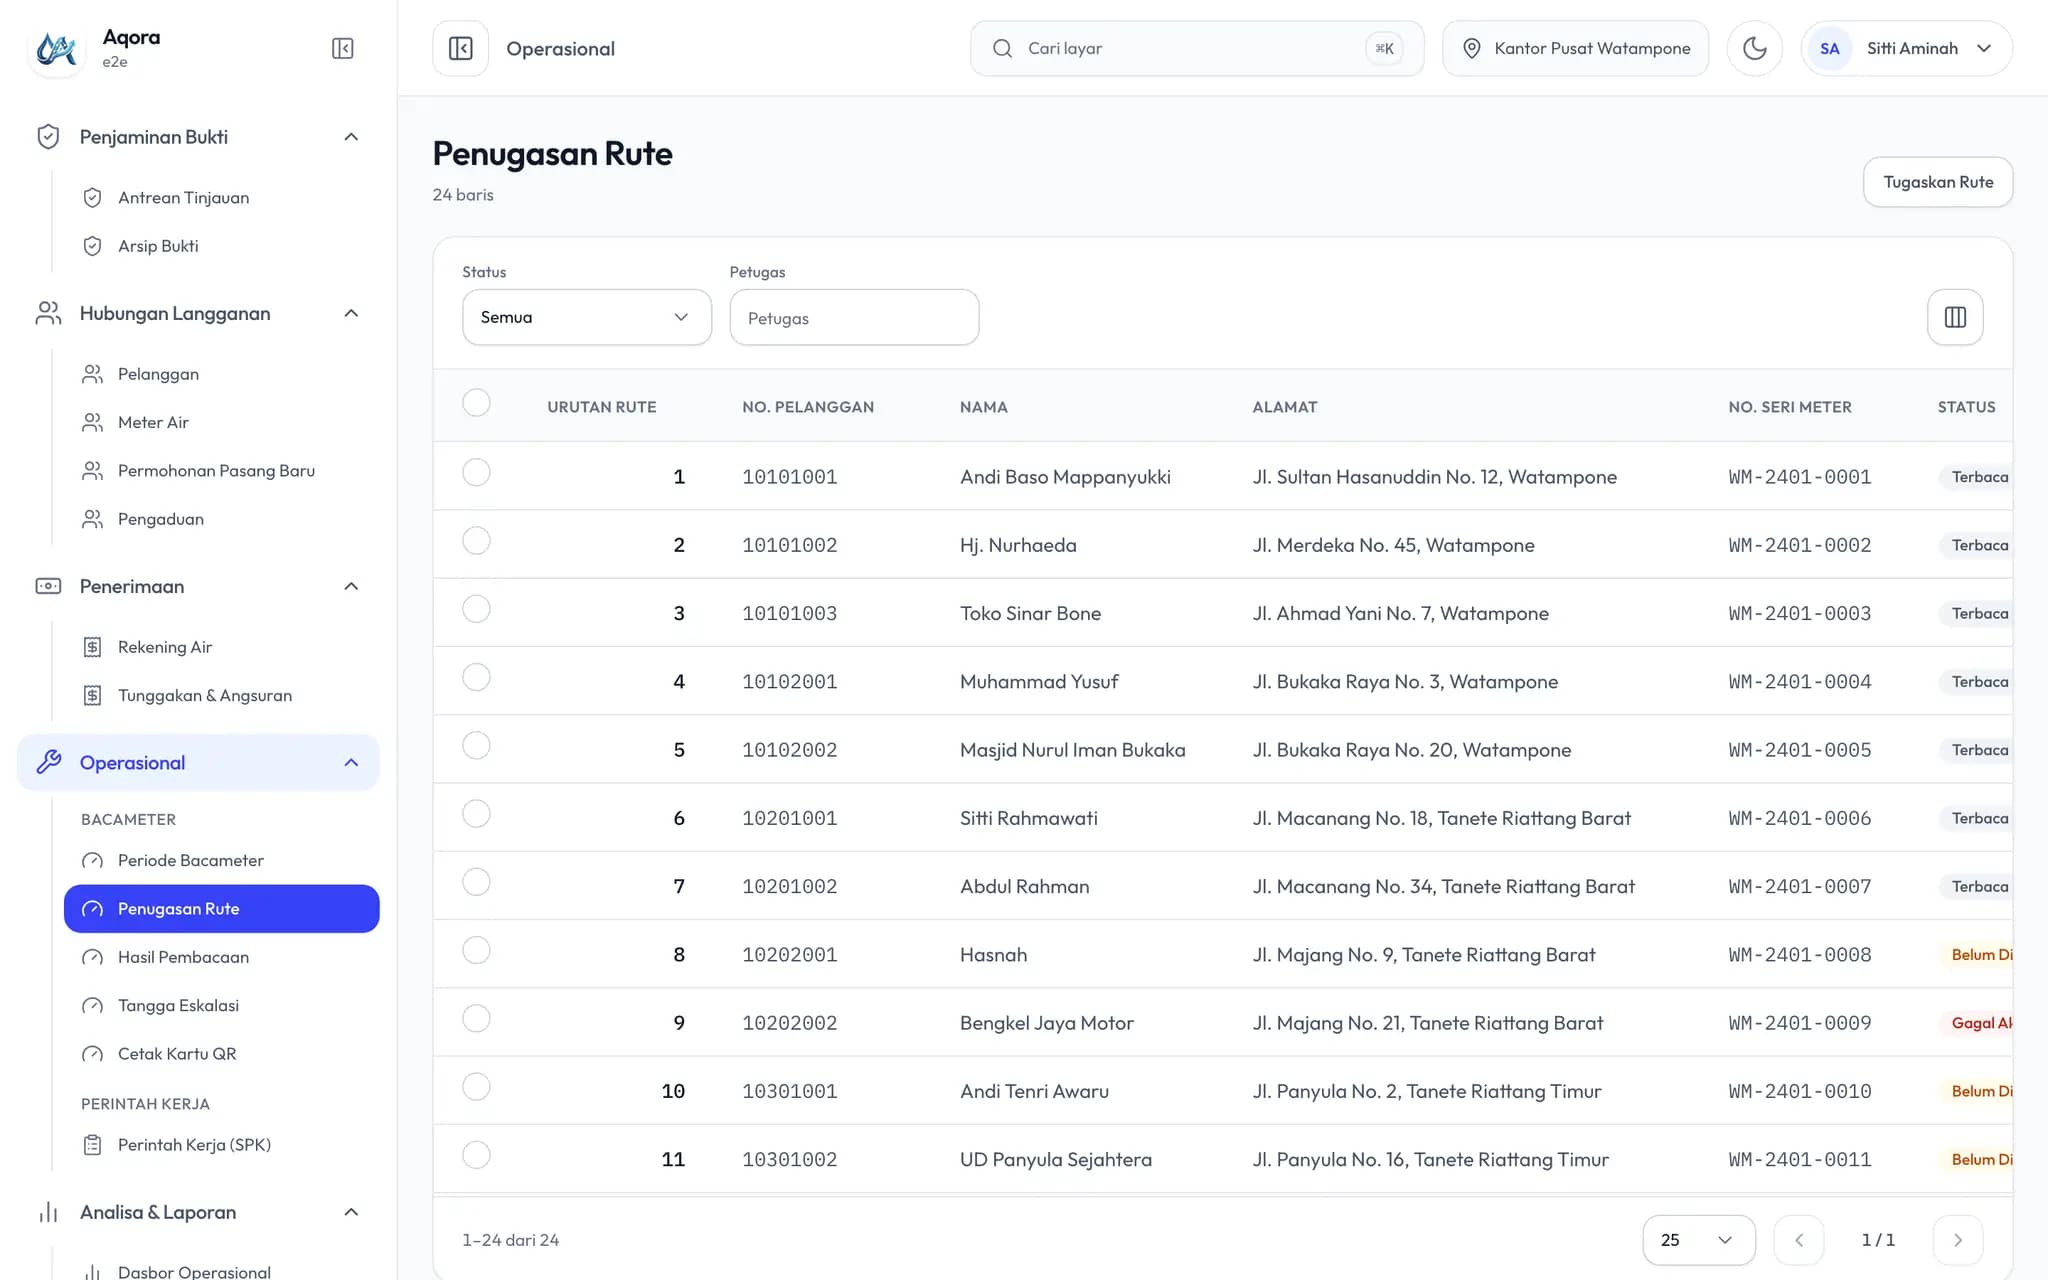2048x1280 pixels.
Task: Click meter serial WM-2401-0010
Action: point(1800,1091)
